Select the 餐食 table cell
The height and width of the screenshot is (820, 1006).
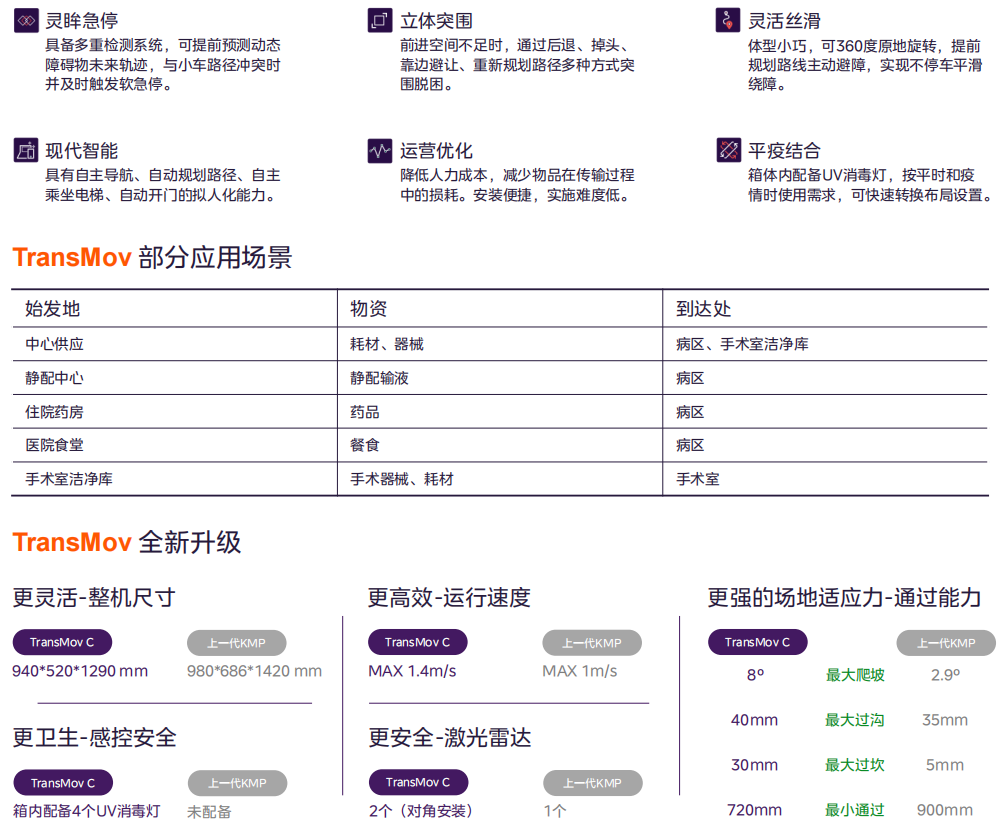[x=364, y=445]
